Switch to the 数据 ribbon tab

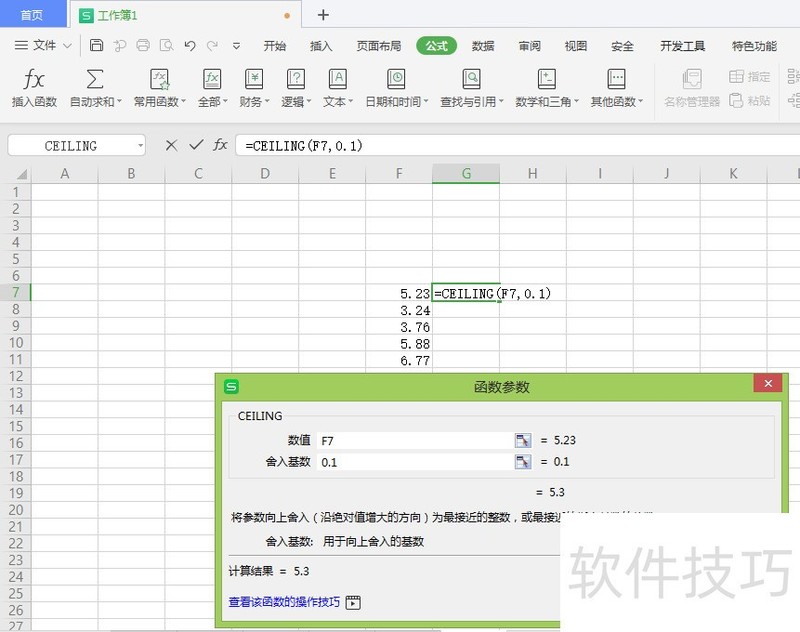[x=483, y=46]
